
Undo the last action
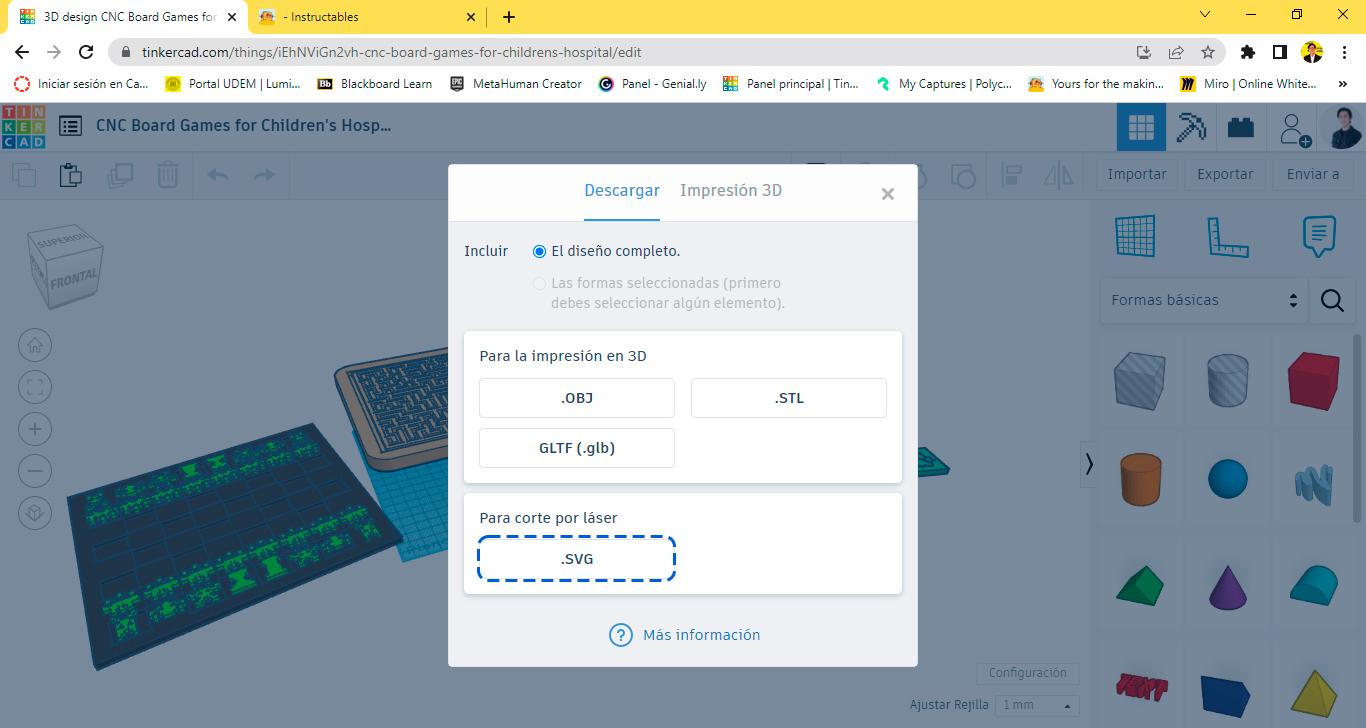[x=217, y=175]
